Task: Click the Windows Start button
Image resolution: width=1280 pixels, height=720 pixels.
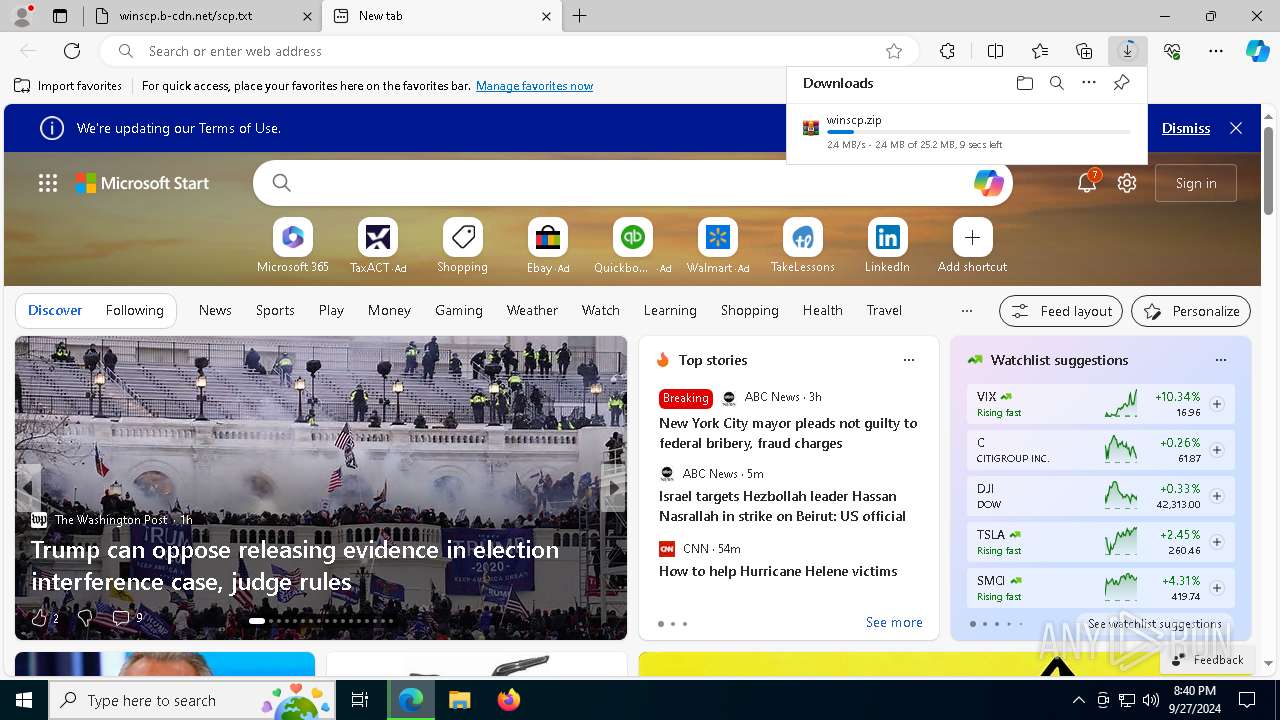Action: pyautogui.click(x=24, y=700)
